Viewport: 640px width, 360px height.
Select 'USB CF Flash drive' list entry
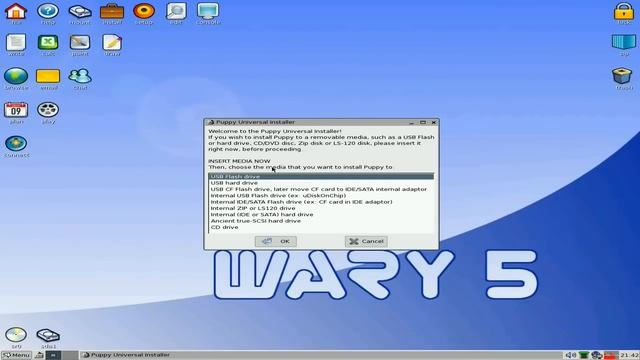[x=321, y=189]
